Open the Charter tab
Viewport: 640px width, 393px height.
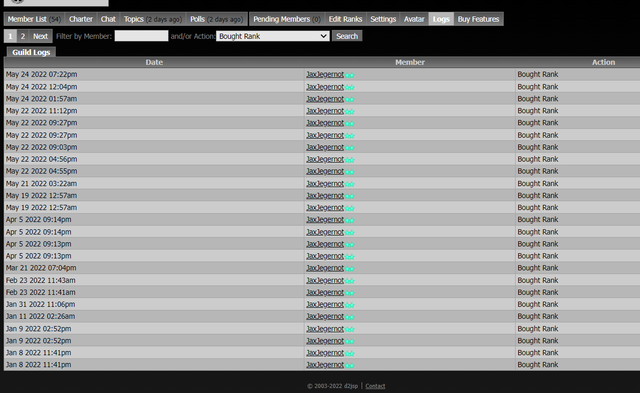(x=81, y=19)
